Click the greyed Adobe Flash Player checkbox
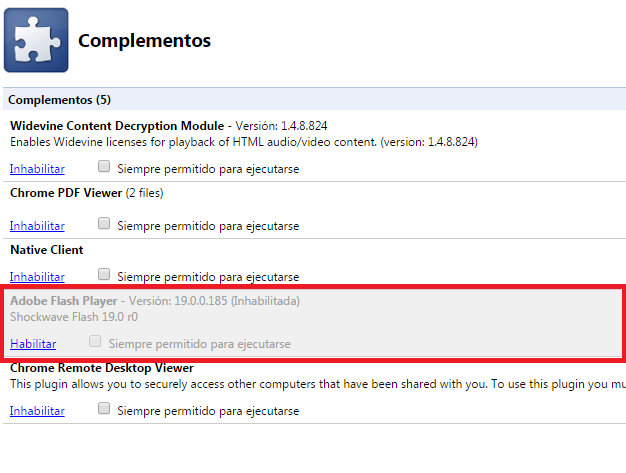The image size is (626, 473). point(96,342)
